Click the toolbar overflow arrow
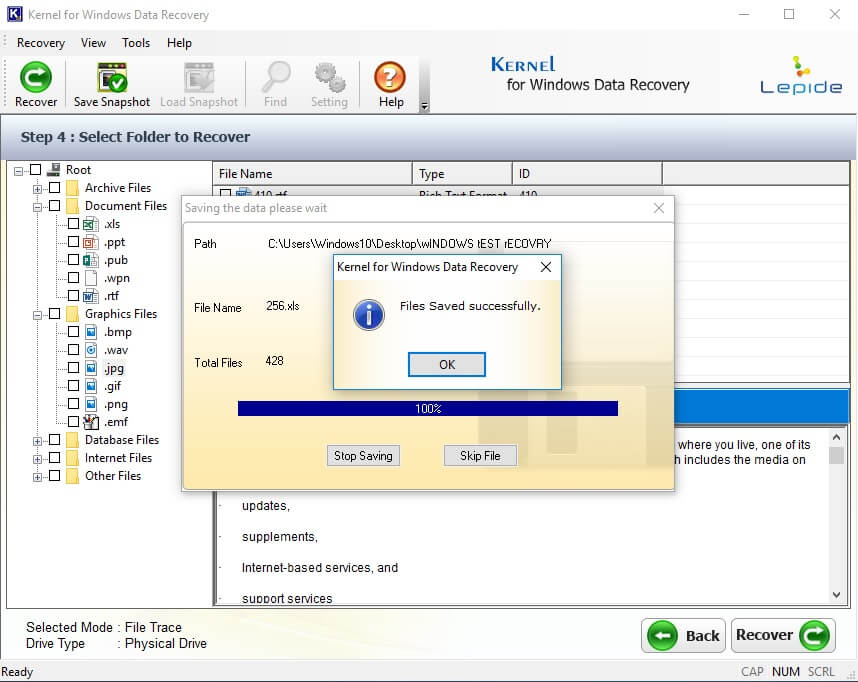858x682 pixels. click(x=424, y=106)
